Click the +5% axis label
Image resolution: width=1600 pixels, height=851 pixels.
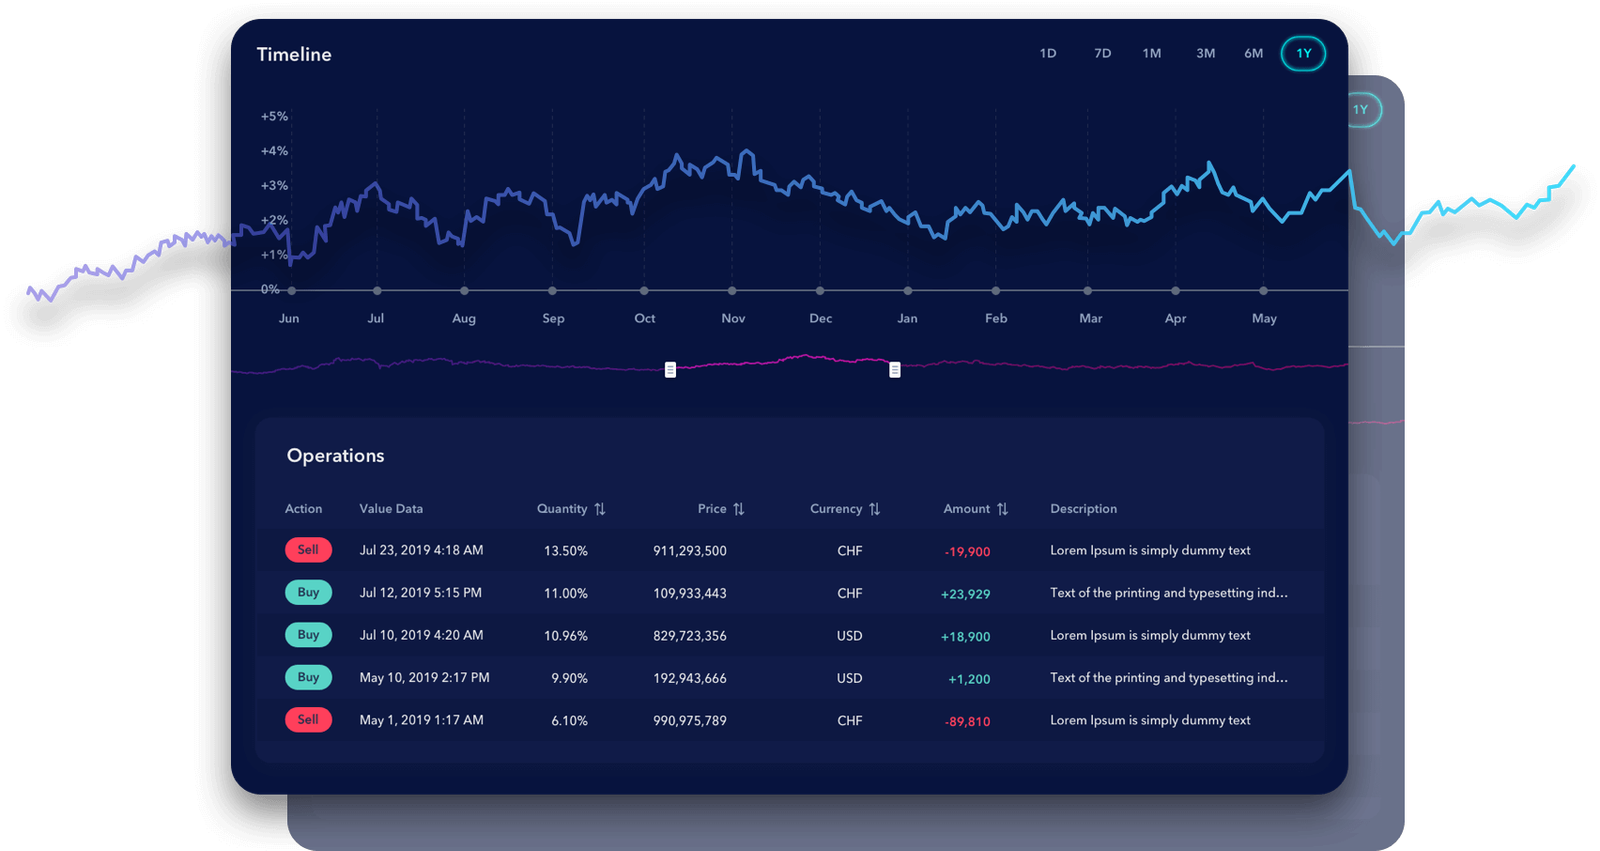click(x=275, y=117)
